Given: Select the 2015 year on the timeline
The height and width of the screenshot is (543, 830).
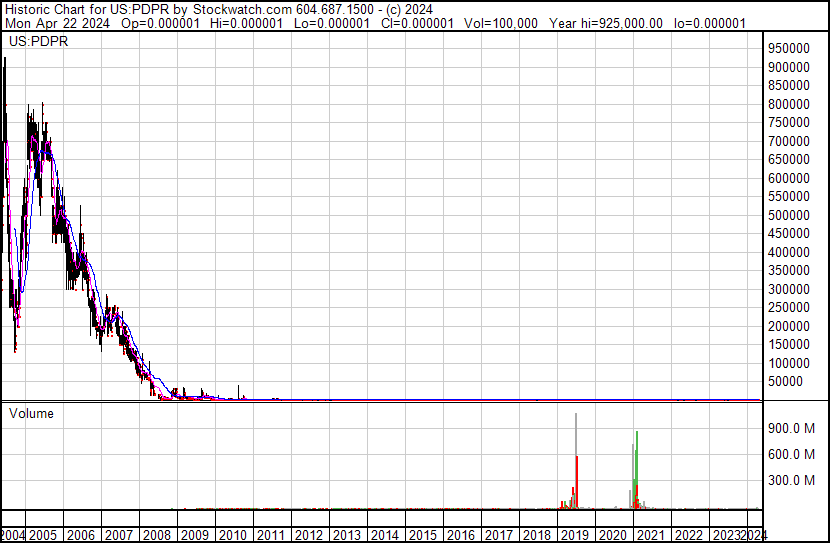Looking at the screenshot, I should [423, 536].
